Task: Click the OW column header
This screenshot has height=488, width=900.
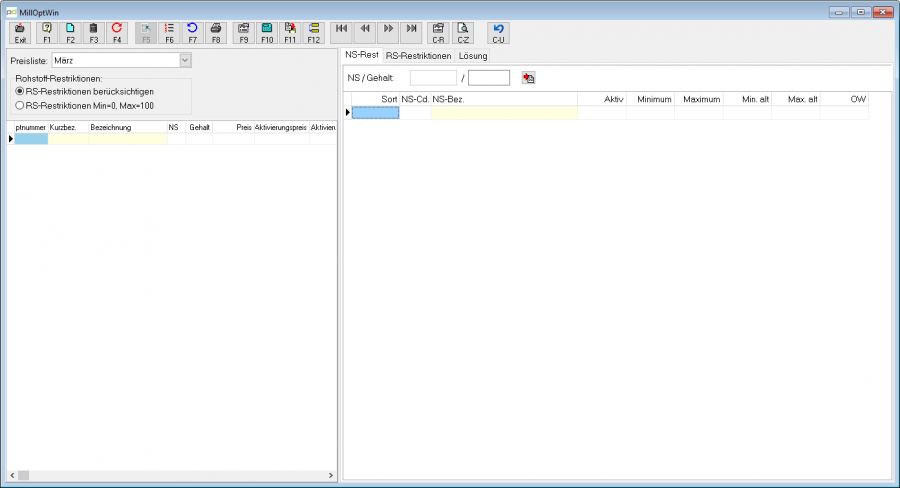Action: coord(844,99)
